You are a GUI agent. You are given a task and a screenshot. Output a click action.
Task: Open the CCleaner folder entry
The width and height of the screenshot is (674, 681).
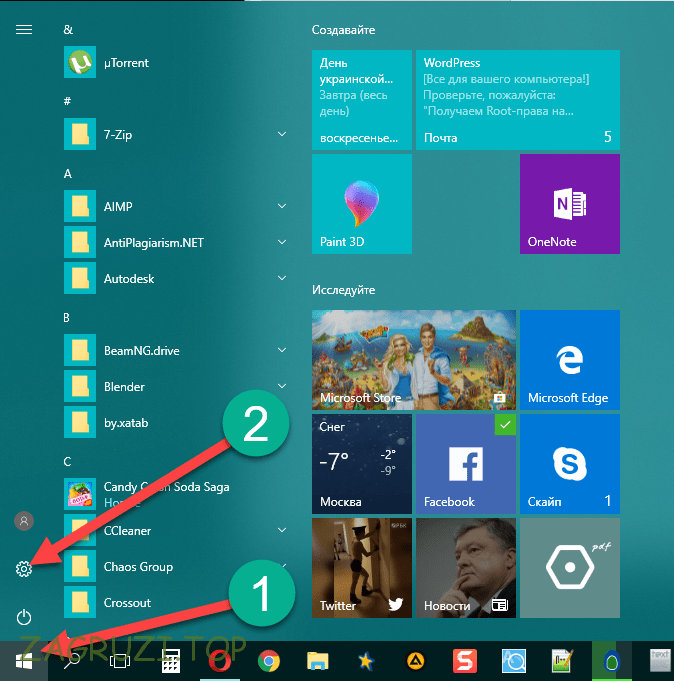(175, 530)
